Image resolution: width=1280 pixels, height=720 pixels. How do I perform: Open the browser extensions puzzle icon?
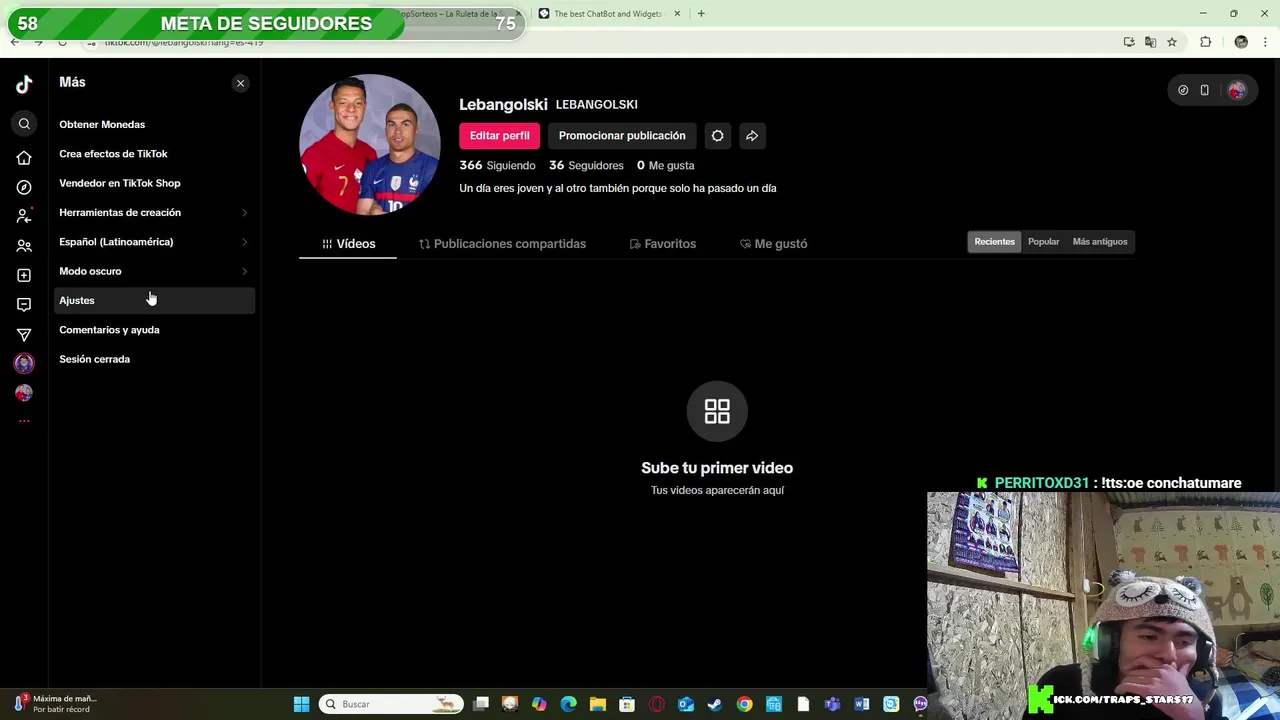click(x=1205, y=42)
